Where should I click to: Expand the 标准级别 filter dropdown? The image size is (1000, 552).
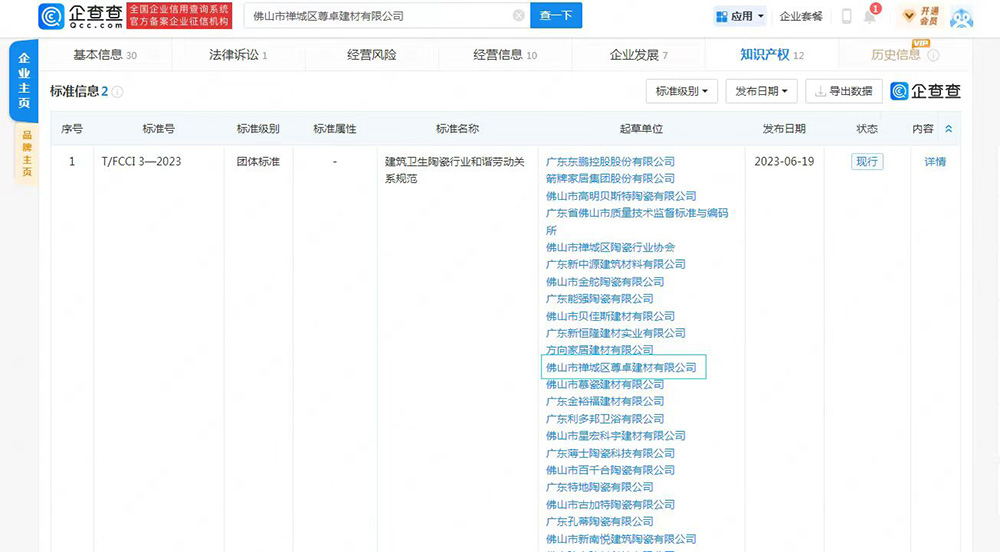682,91
